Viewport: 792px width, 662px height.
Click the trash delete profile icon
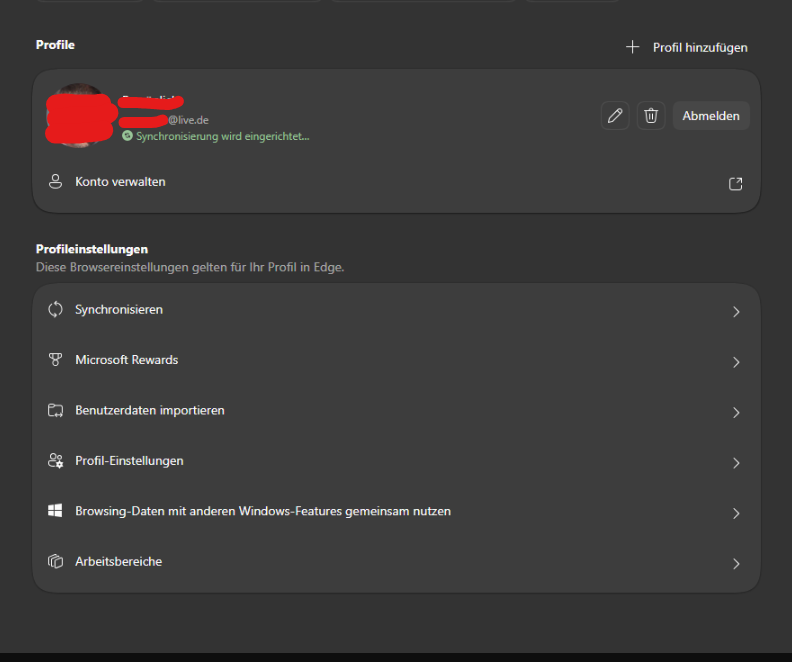[x=651, y=116]
